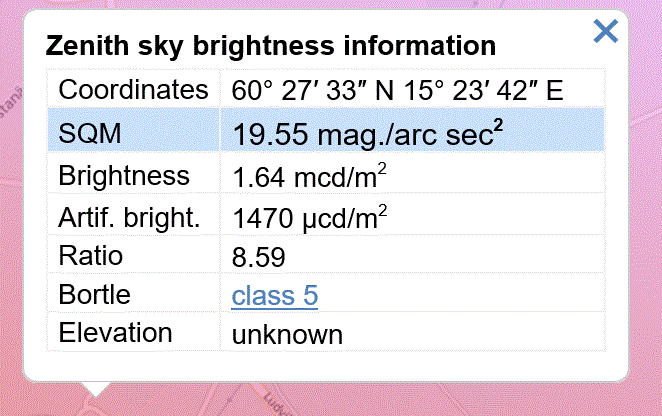Screen dimensions: 662x416
Task: Click the Brightness label cell
Action: tap(133, 174)
